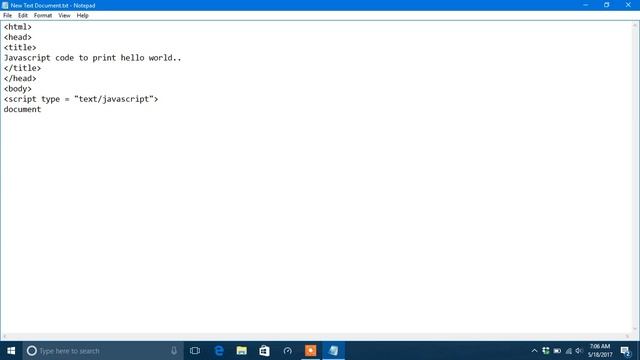Open Task View from the taskbar

195,351
